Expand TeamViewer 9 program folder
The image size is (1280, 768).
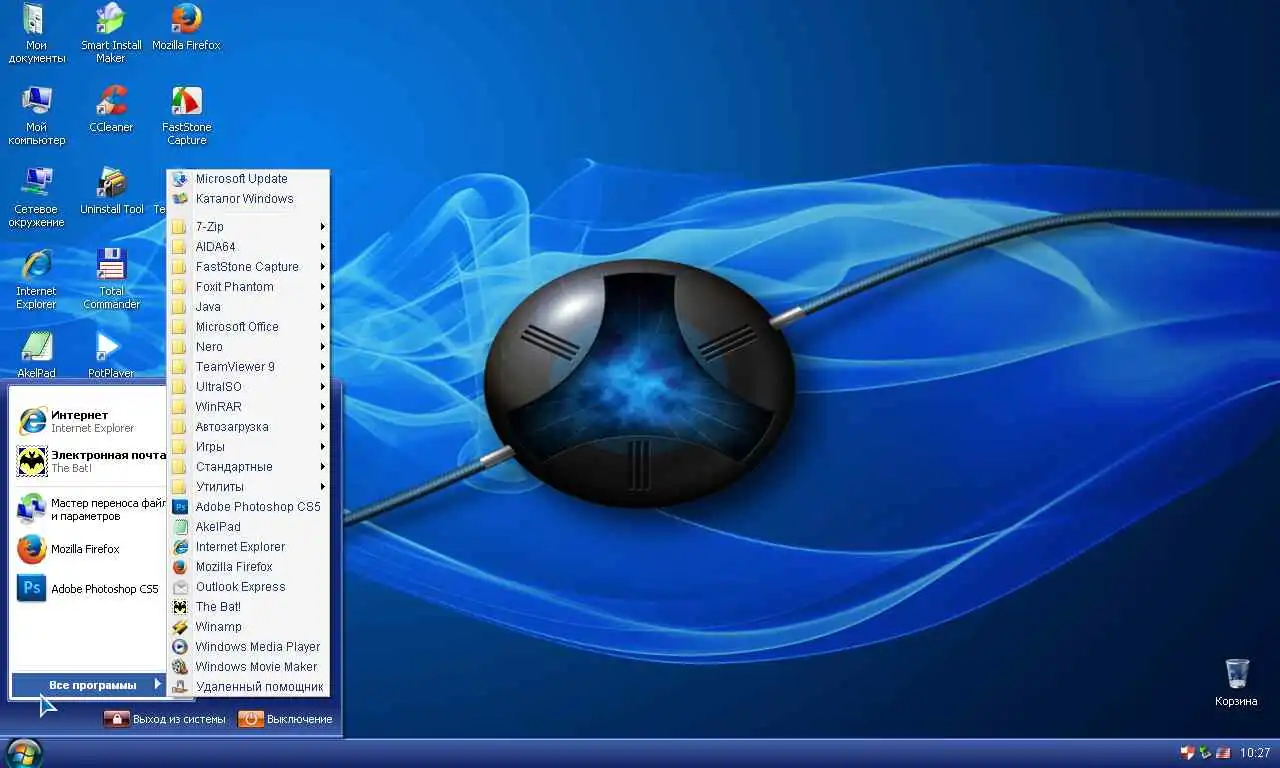(249, 367)
